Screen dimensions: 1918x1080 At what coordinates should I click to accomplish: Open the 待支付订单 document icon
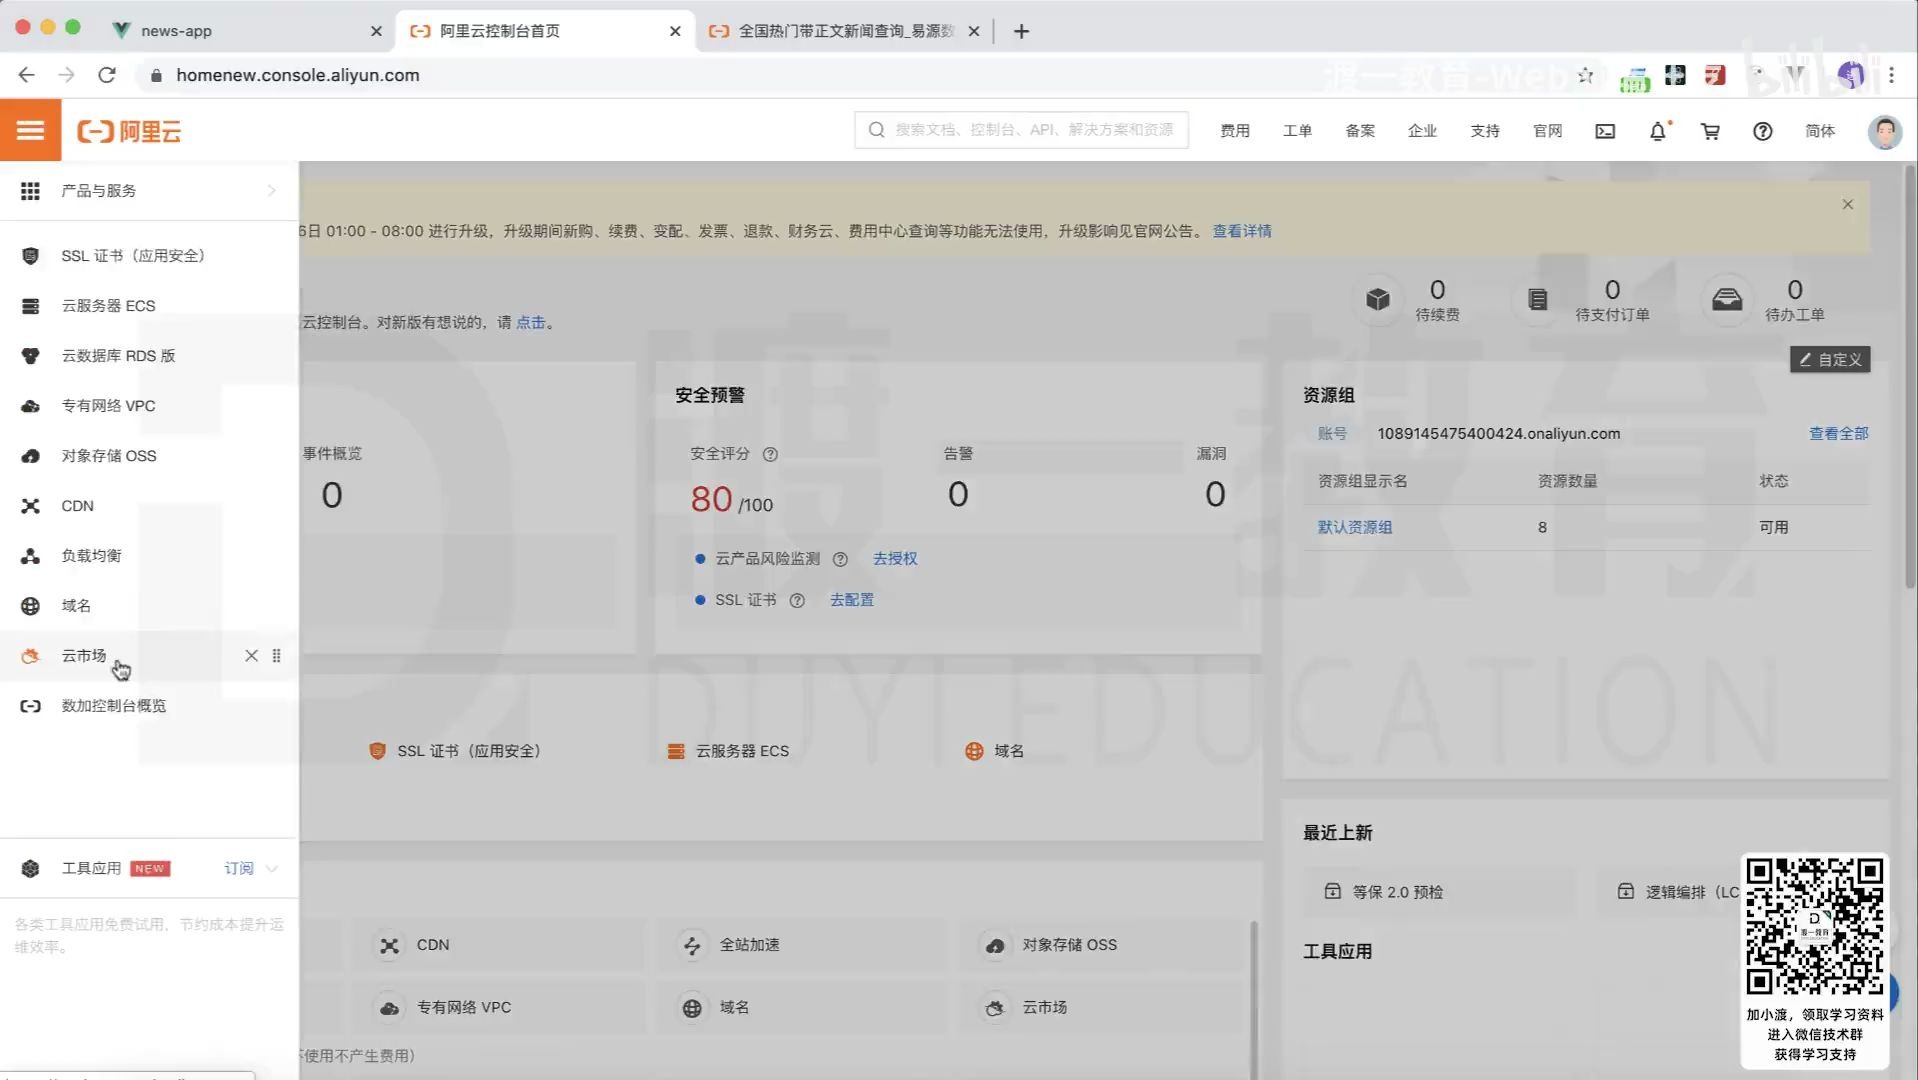[1538, 299]
